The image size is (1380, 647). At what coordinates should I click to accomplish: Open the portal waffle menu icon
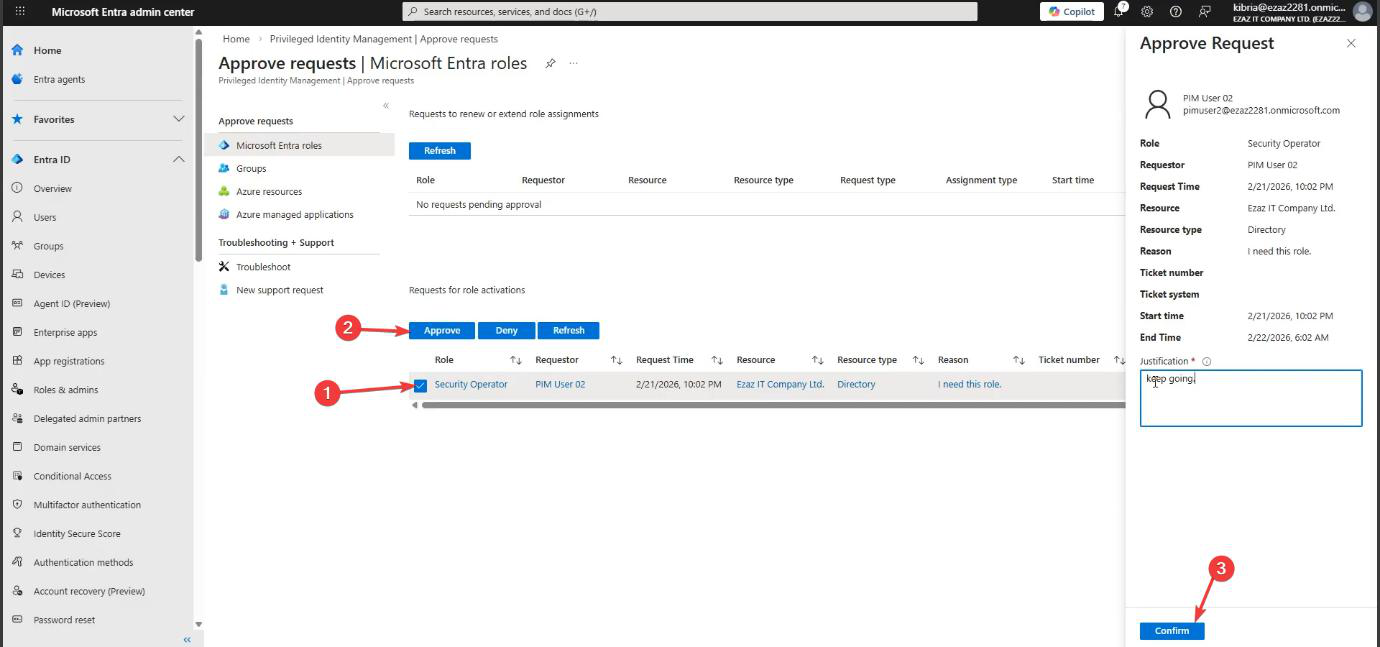point(20,12)
